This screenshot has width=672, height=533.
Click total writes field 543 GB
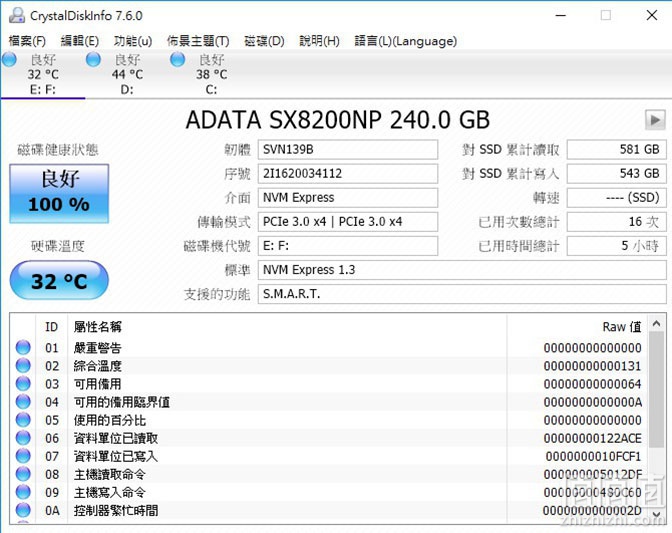click(x=617, y=174)
